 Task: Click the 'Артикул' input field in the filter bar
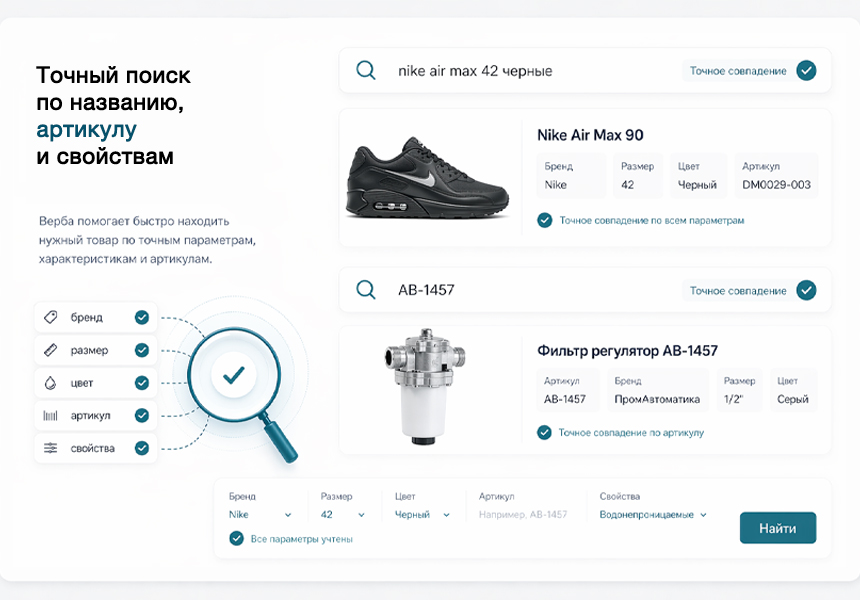pos(523,514)
